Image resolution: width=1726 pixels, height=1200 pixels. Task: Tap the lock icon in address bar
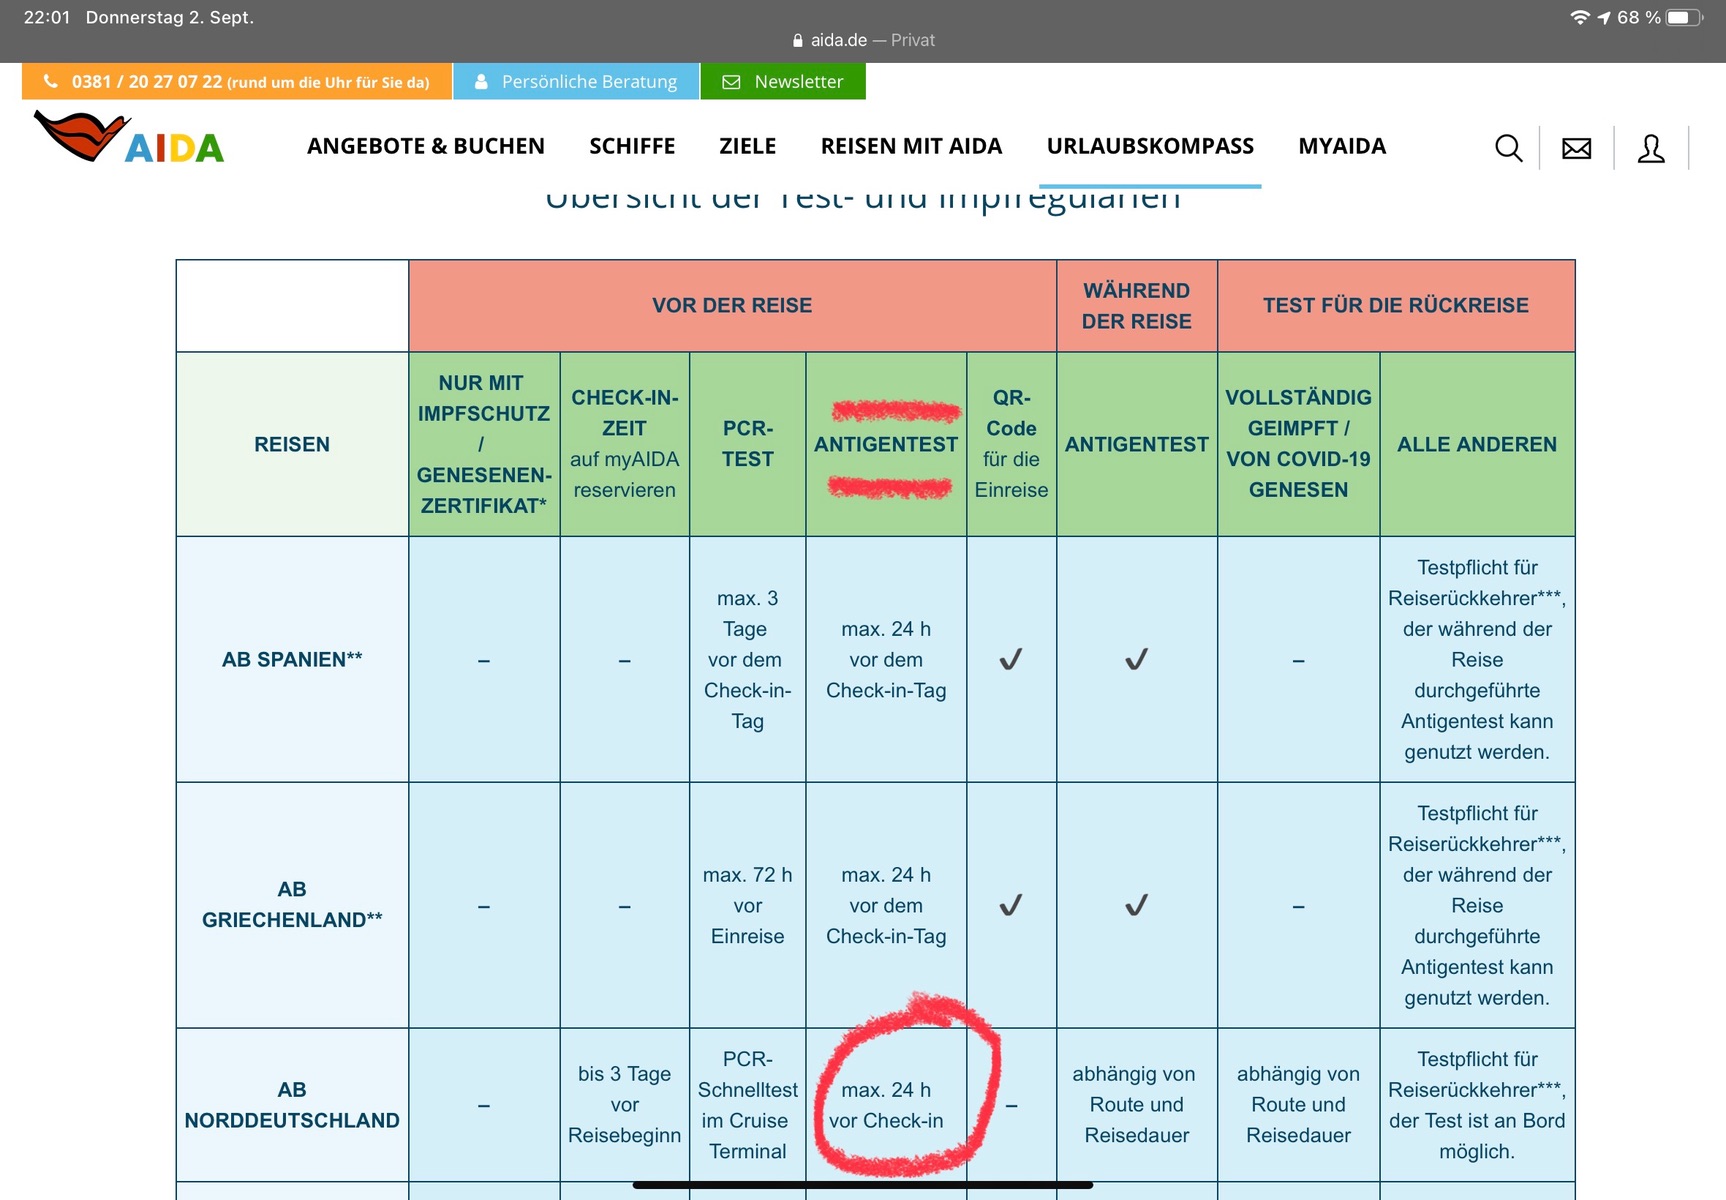tap(797, 41)
